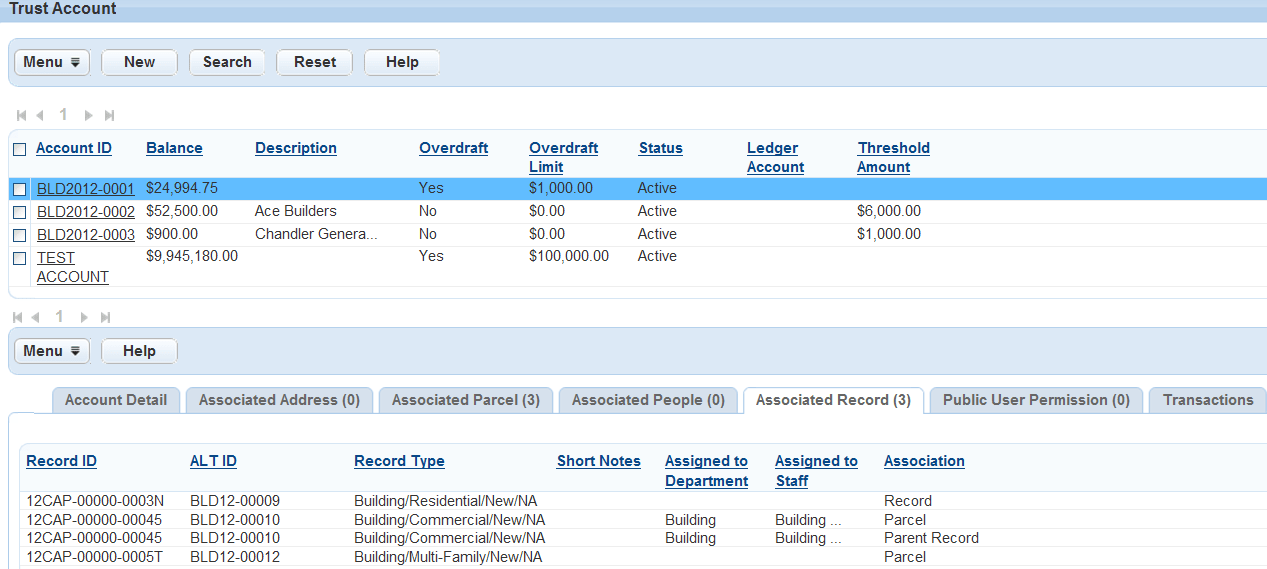Expand the lower Menu dropdown above the tabs
The height and width of the screenshot is (569, 1267).
[x=52, y=351]
